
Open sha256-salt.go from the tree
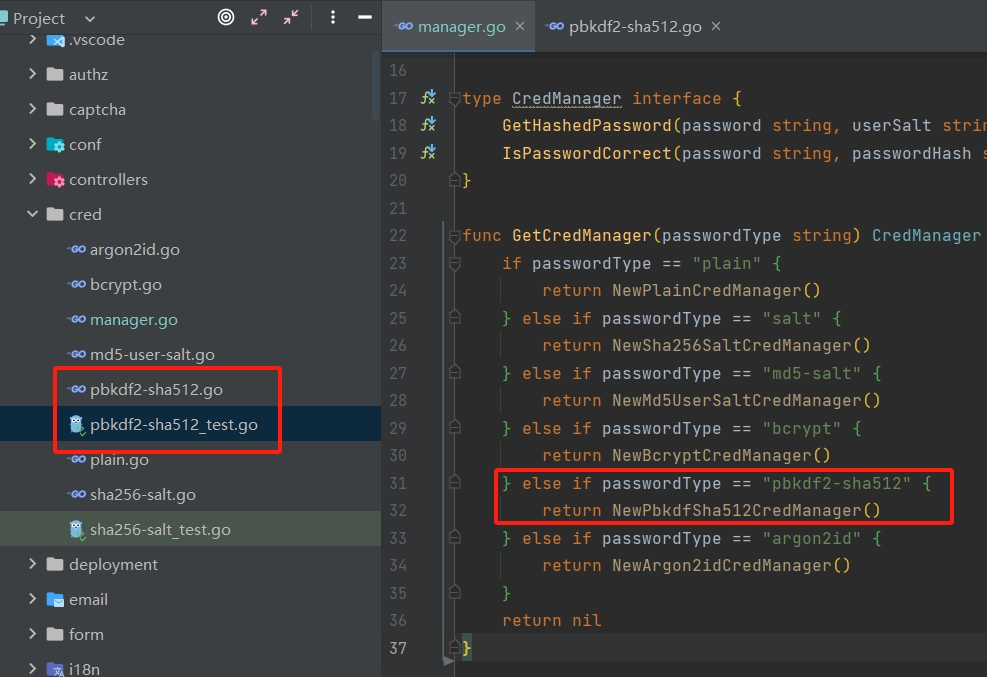point(143,495)
